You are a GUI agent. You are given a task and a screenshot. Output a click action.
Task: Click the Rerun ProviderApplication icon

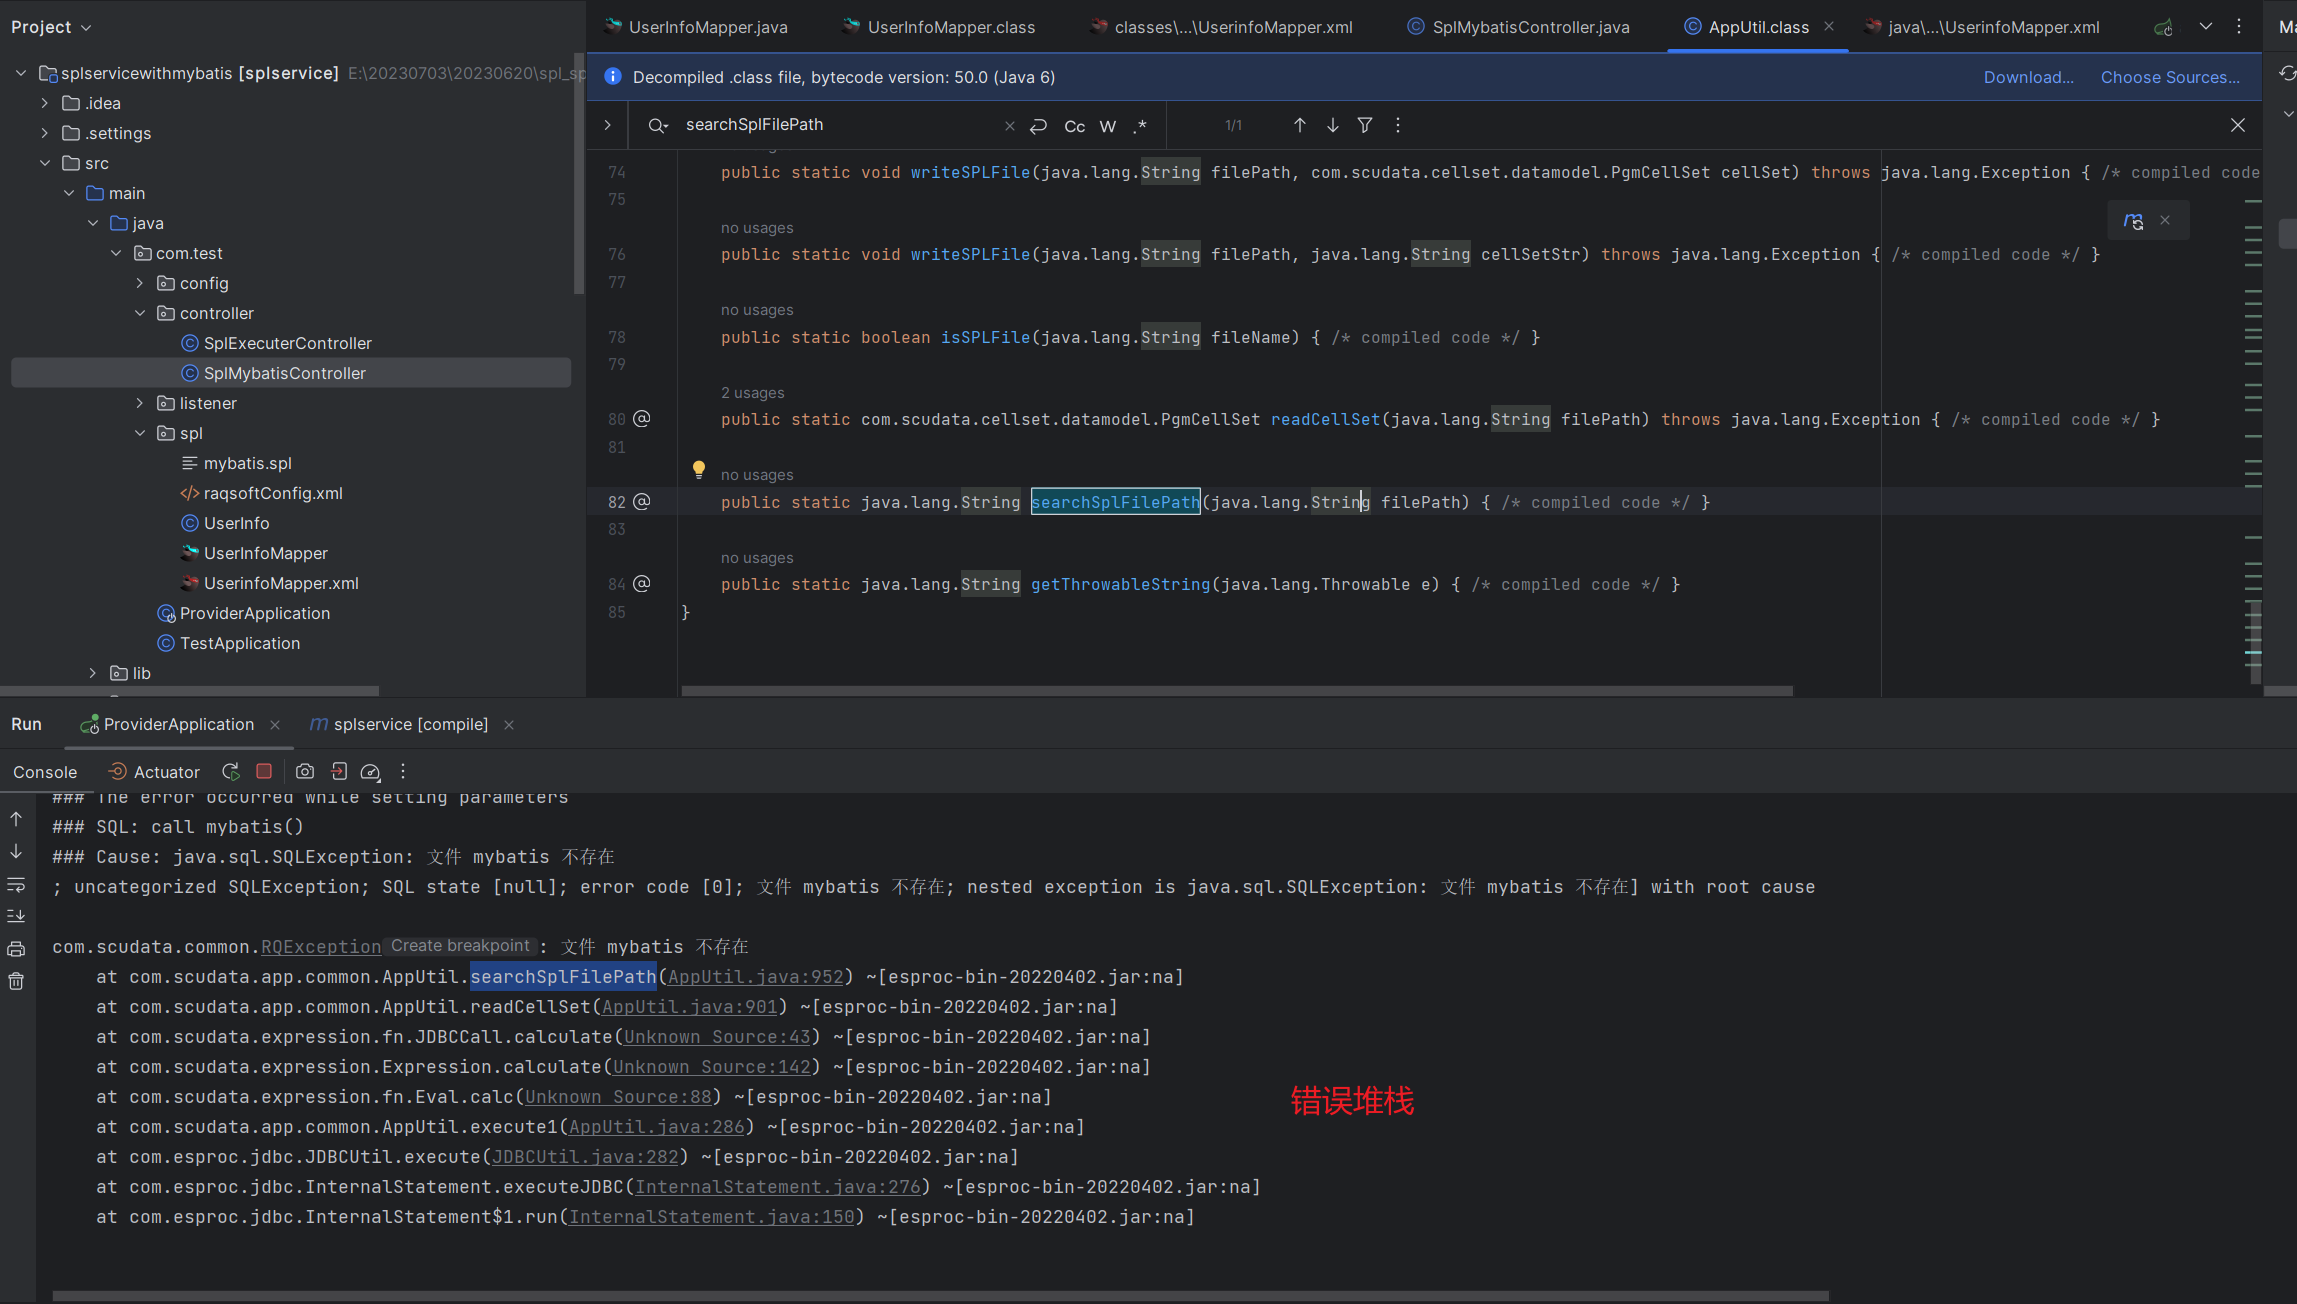coord(231,771)
